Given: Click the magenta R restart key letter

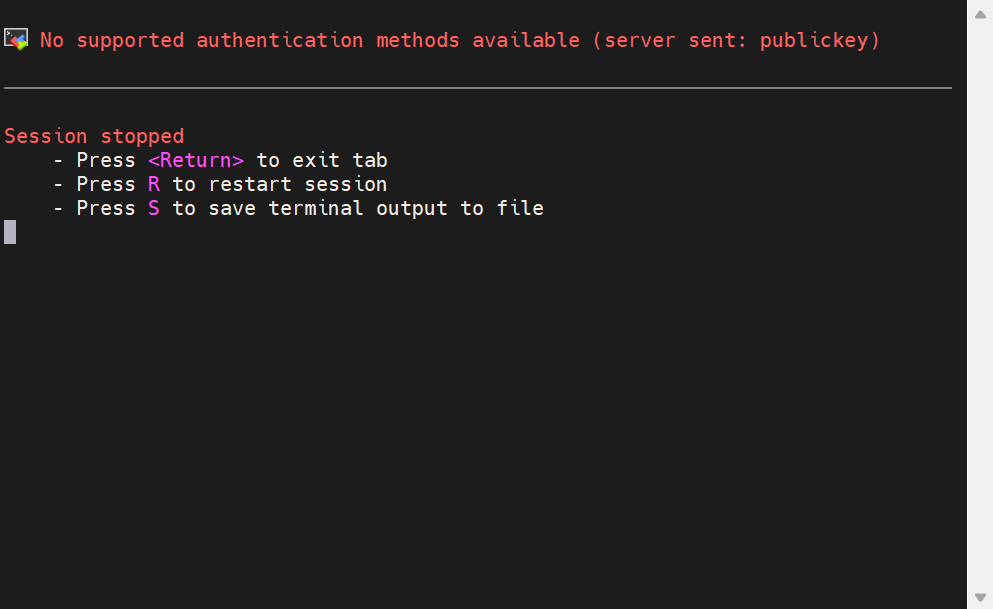Looking at the screenshot, I should [x=154, y=184].
